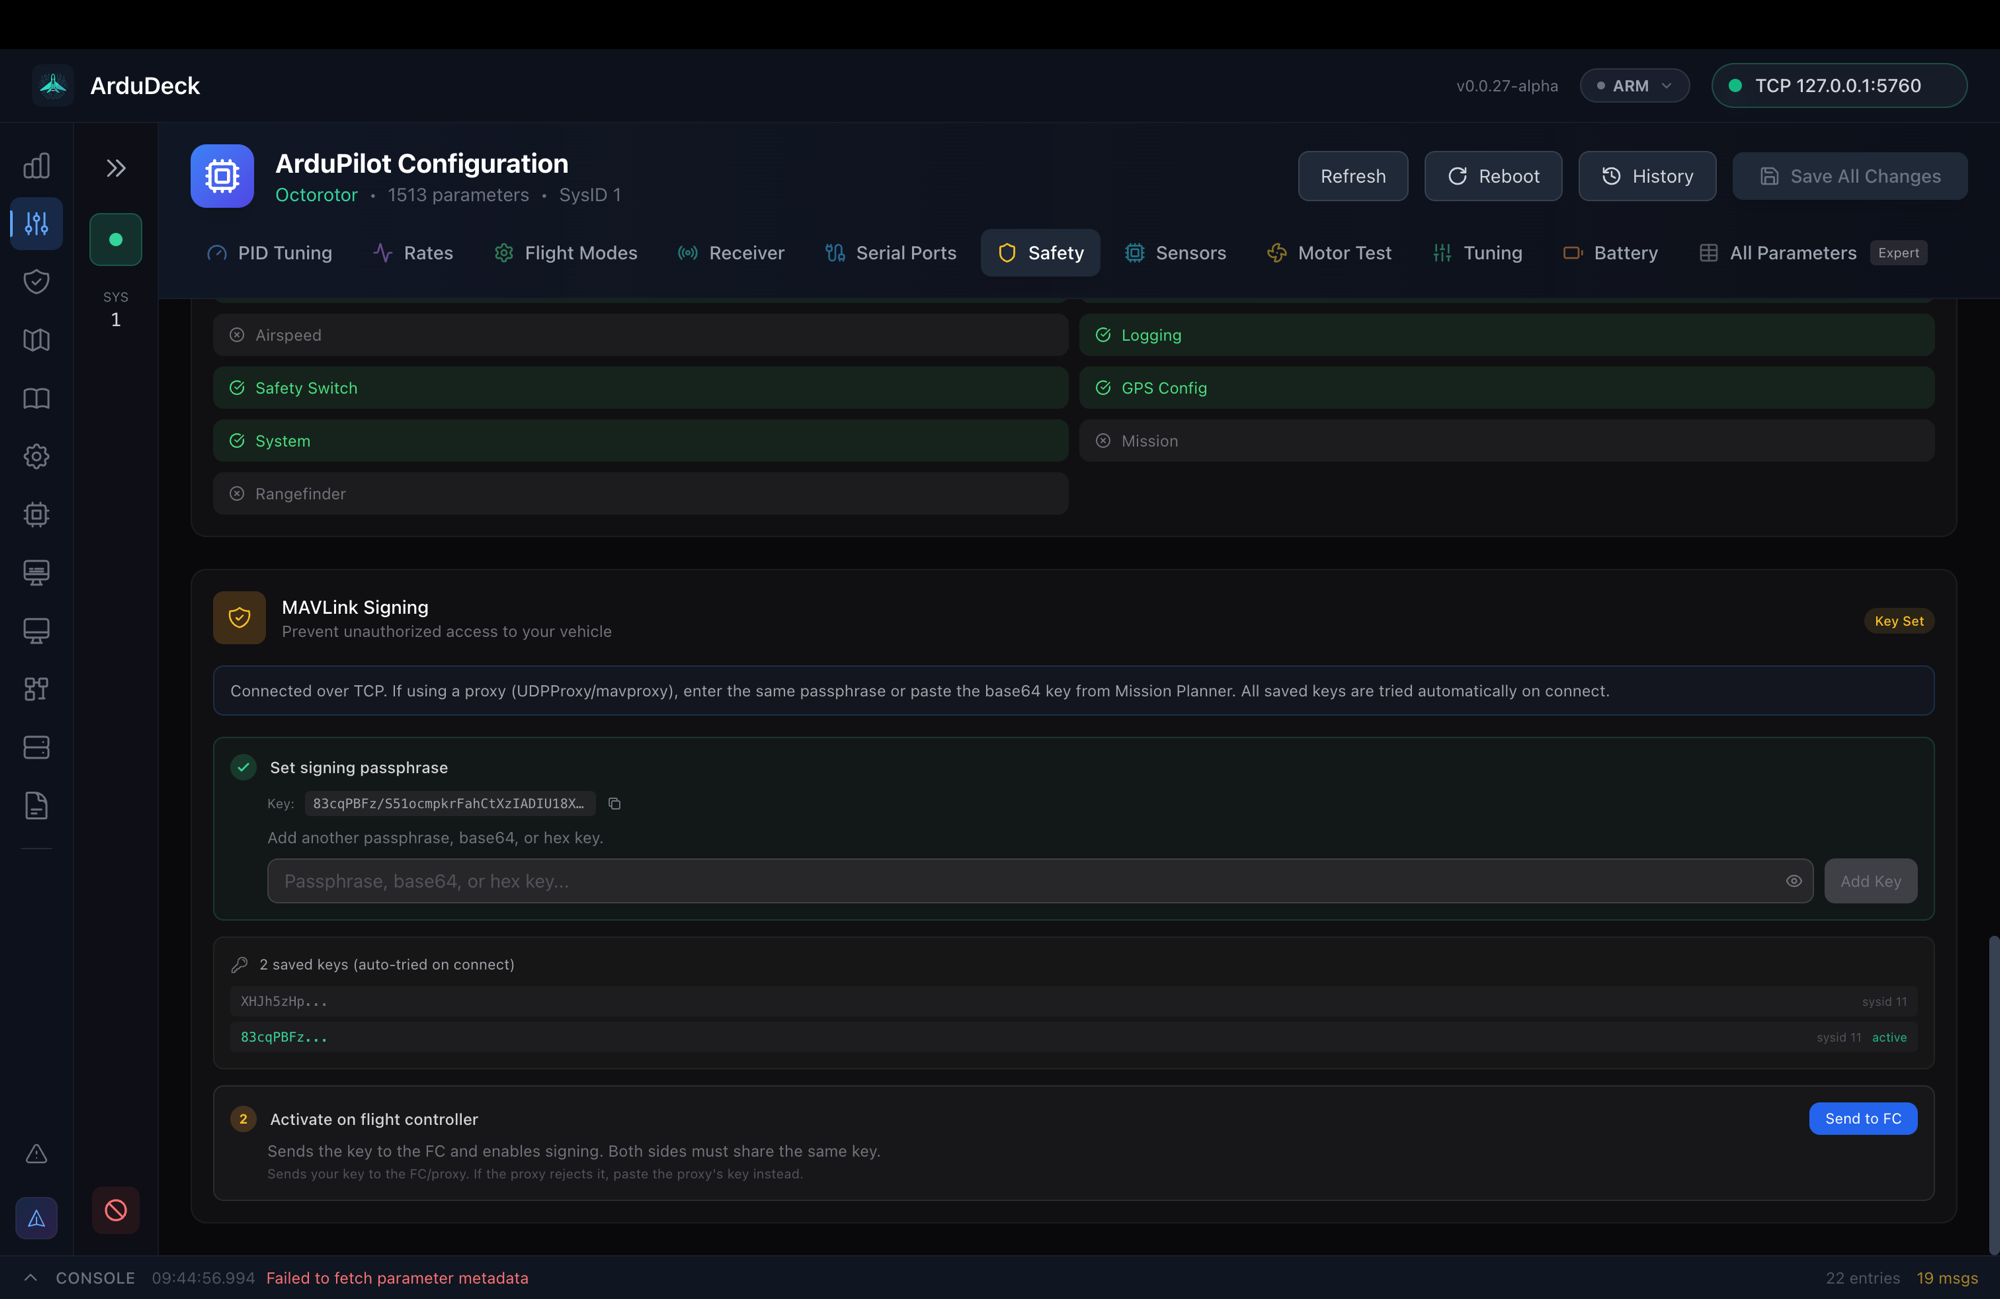Open the map view sidebar icon
Image resolution: width=2000 pixels, height=1299 pixels.
(36, 340)
